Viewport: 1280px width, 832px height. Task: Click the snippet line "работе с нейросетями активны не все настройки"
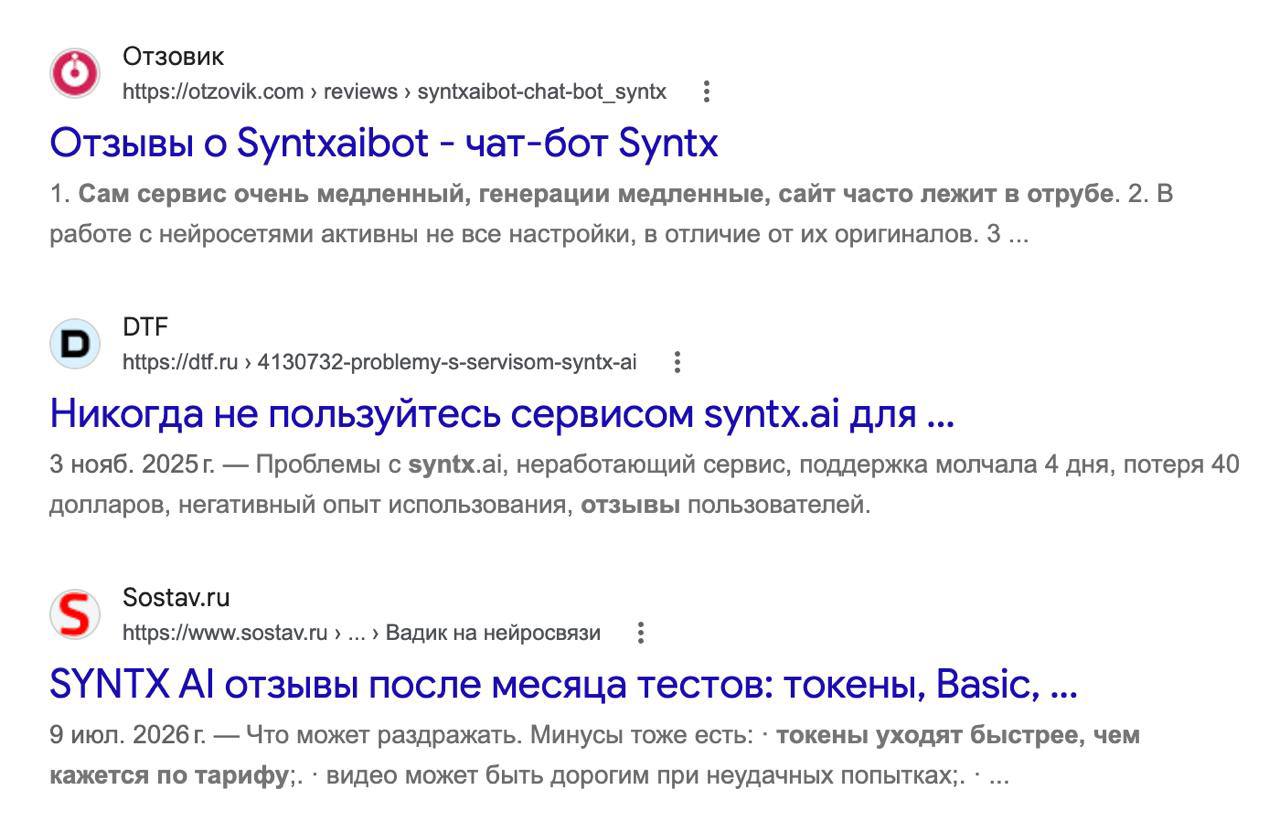pyautogui.click(x=538, y=235)
